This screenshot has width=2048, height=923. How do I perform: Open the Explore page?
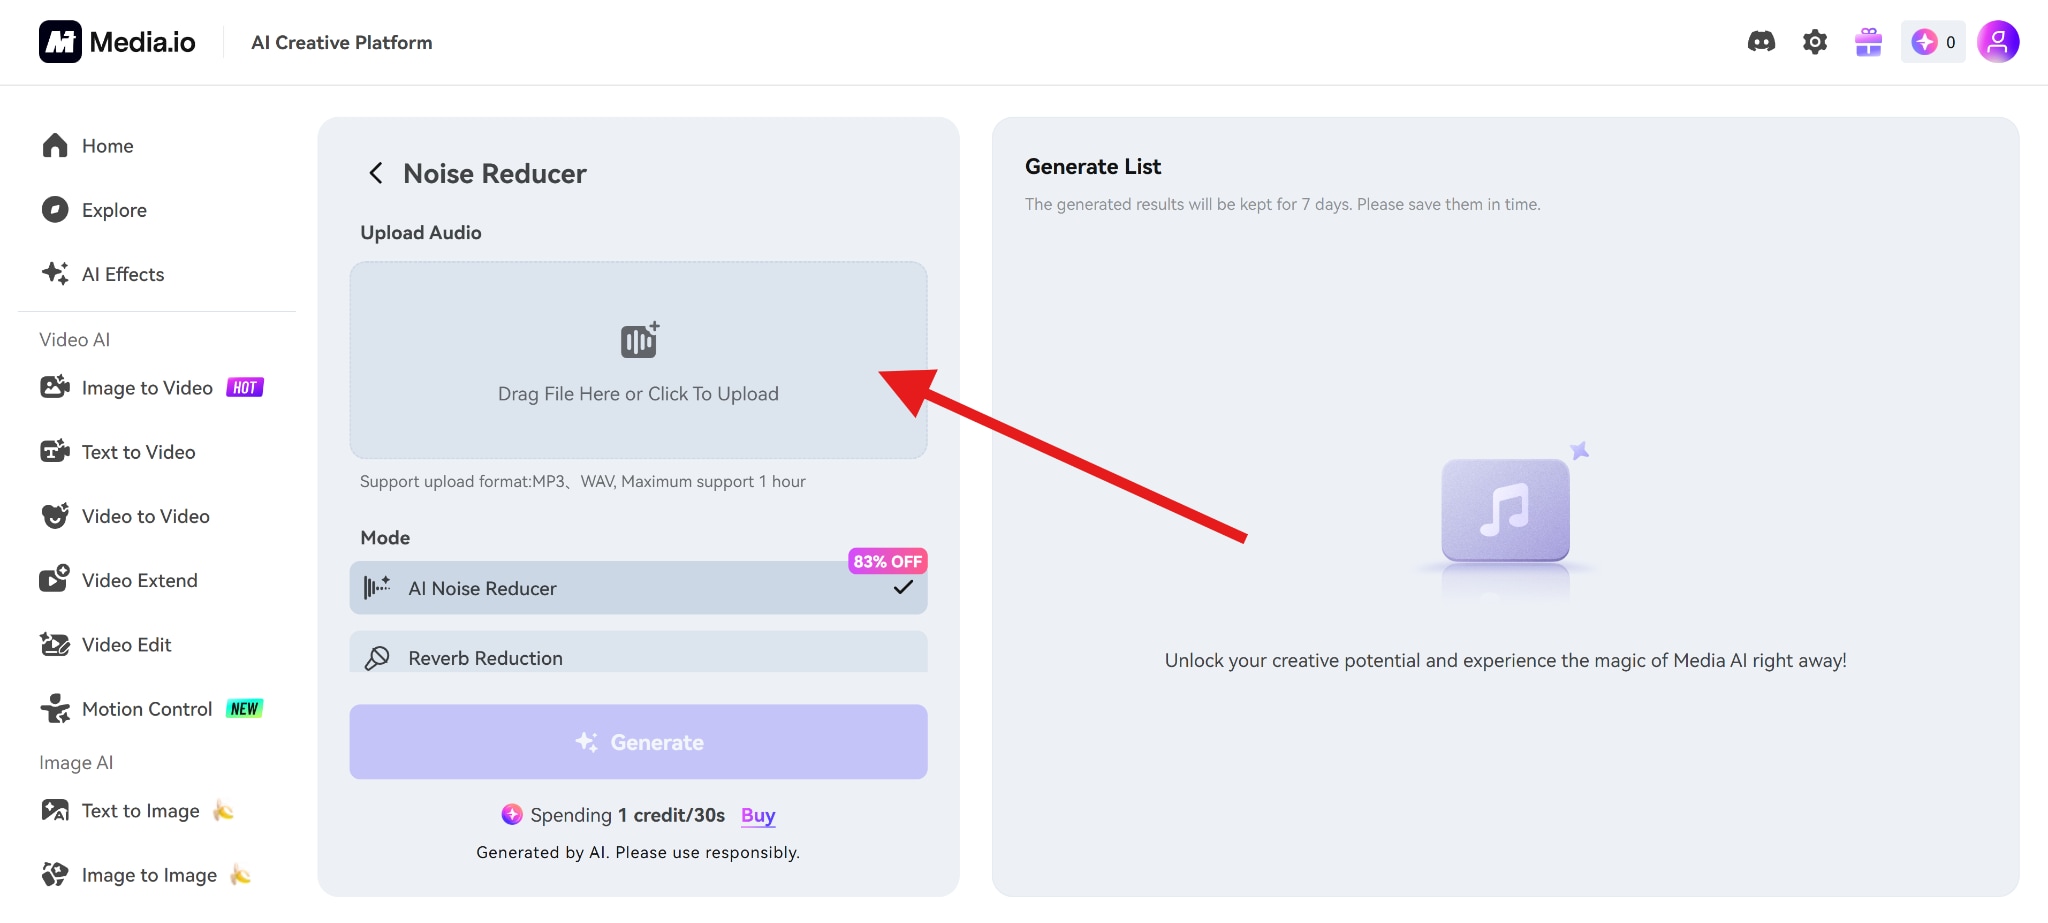(113, 209)
